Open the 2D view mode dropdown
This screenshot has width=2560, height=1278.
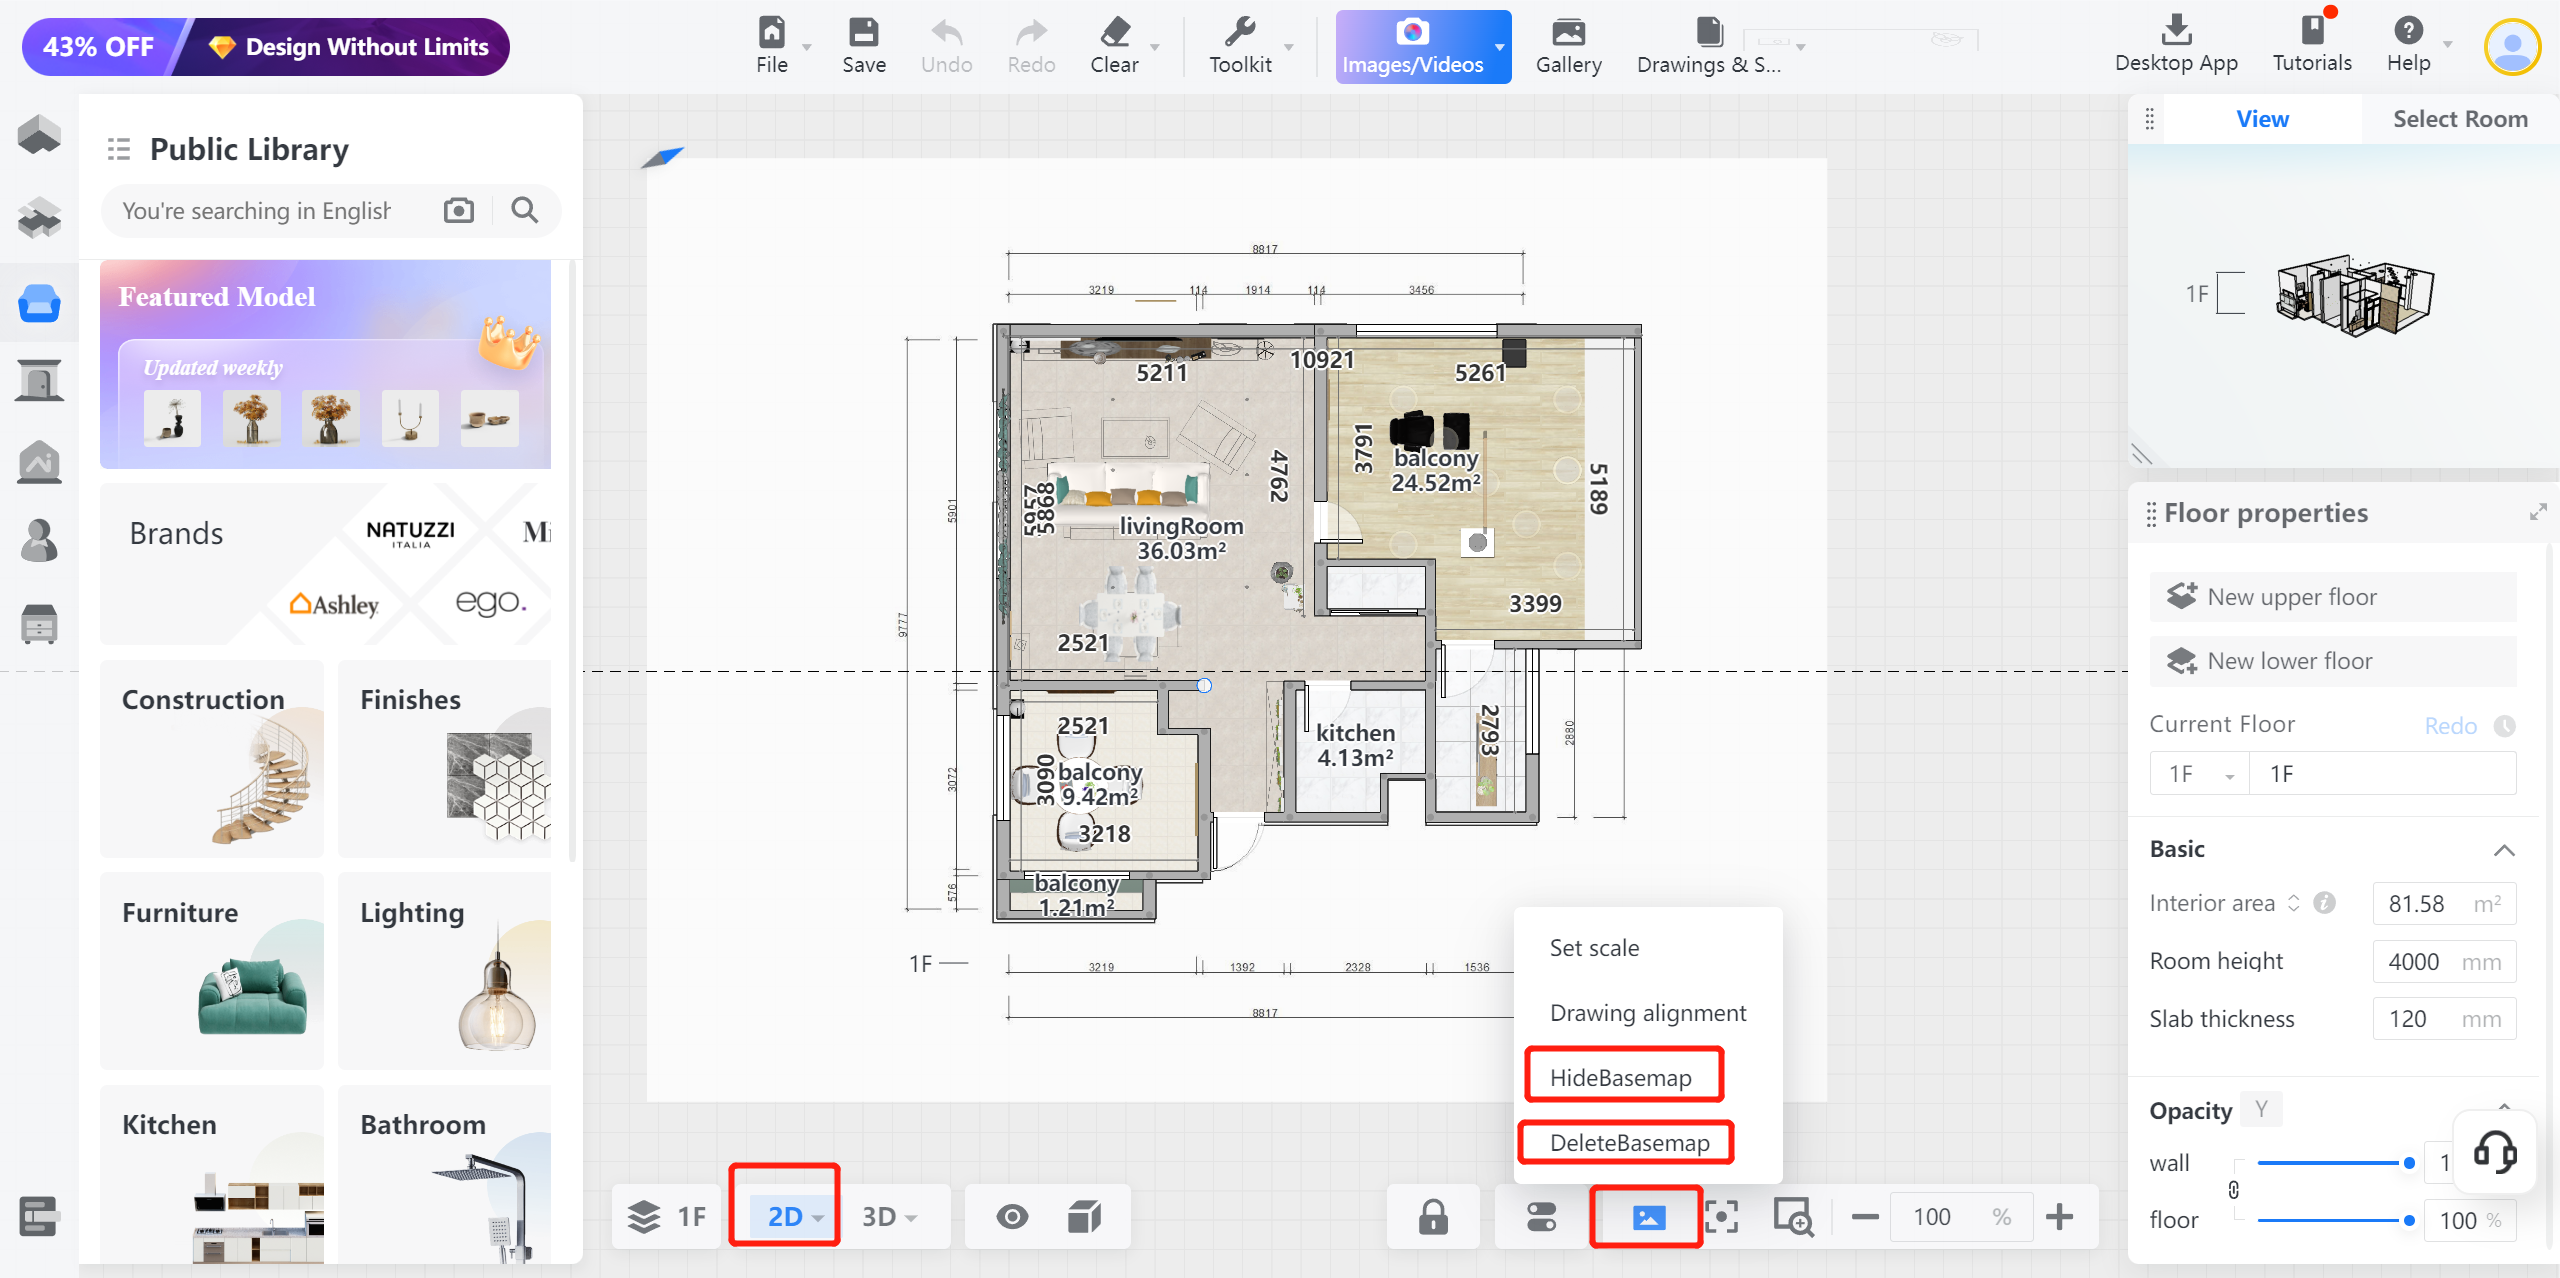pyautogui.click(x=794, y=1217)
